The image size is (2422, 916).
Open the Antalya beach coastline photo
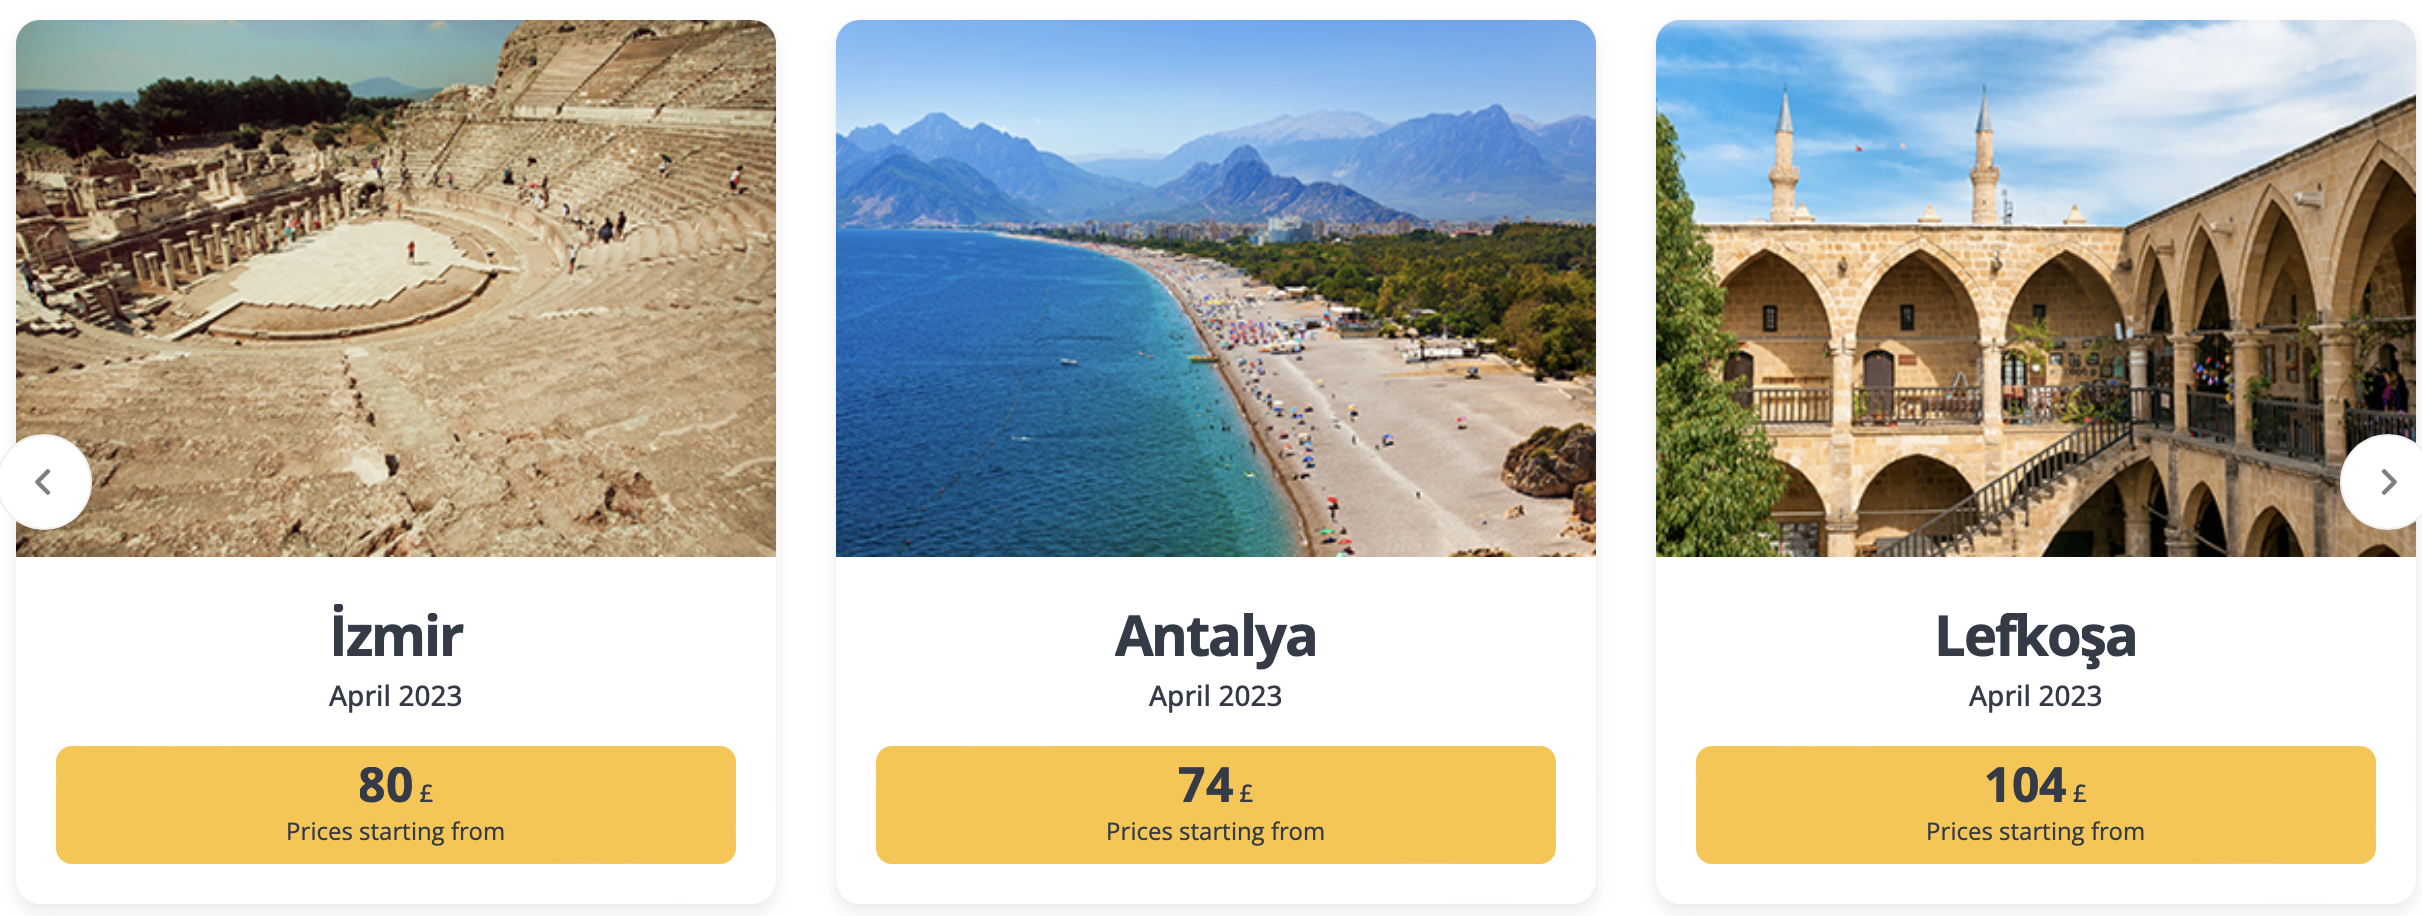click(1216, 288)
